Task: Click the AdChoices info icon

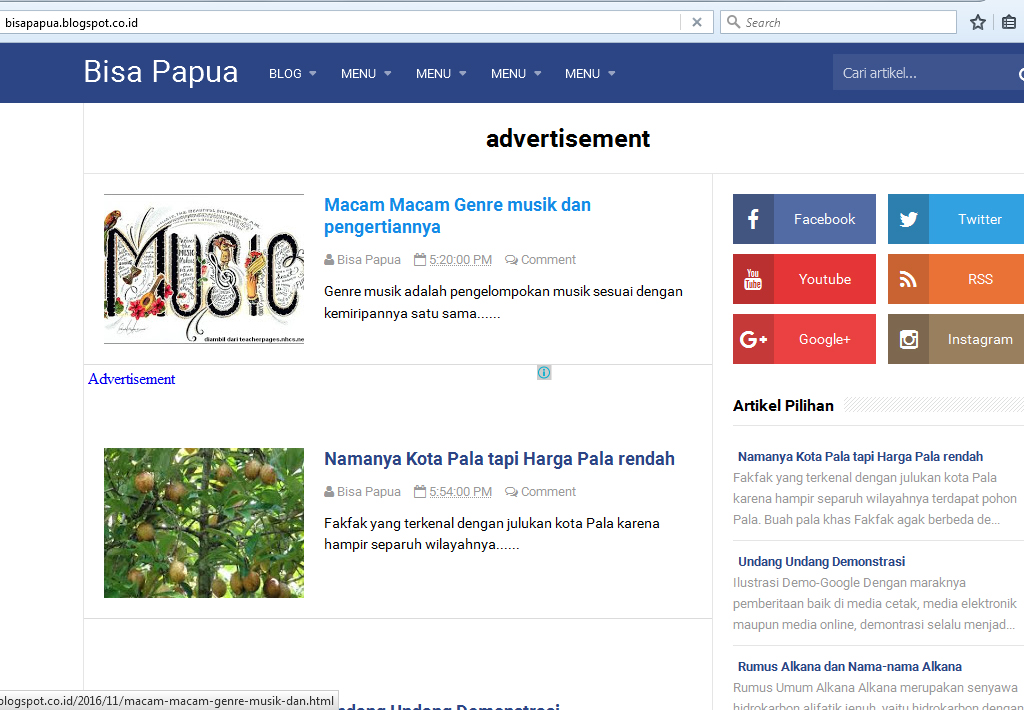Action: (544, 372)
